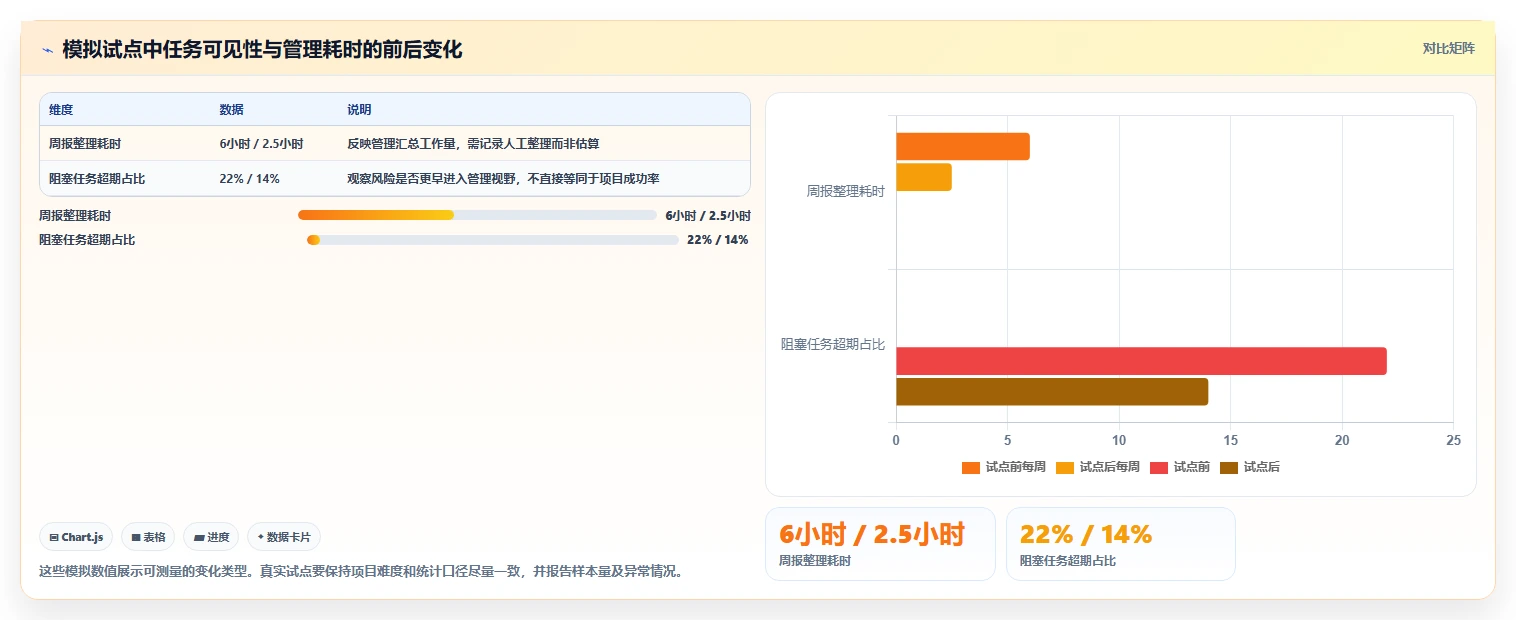Viewport: 1516px width, 620px height.
Task: Click chart axis label 周报整理耗时
Action: pos(846,191)
